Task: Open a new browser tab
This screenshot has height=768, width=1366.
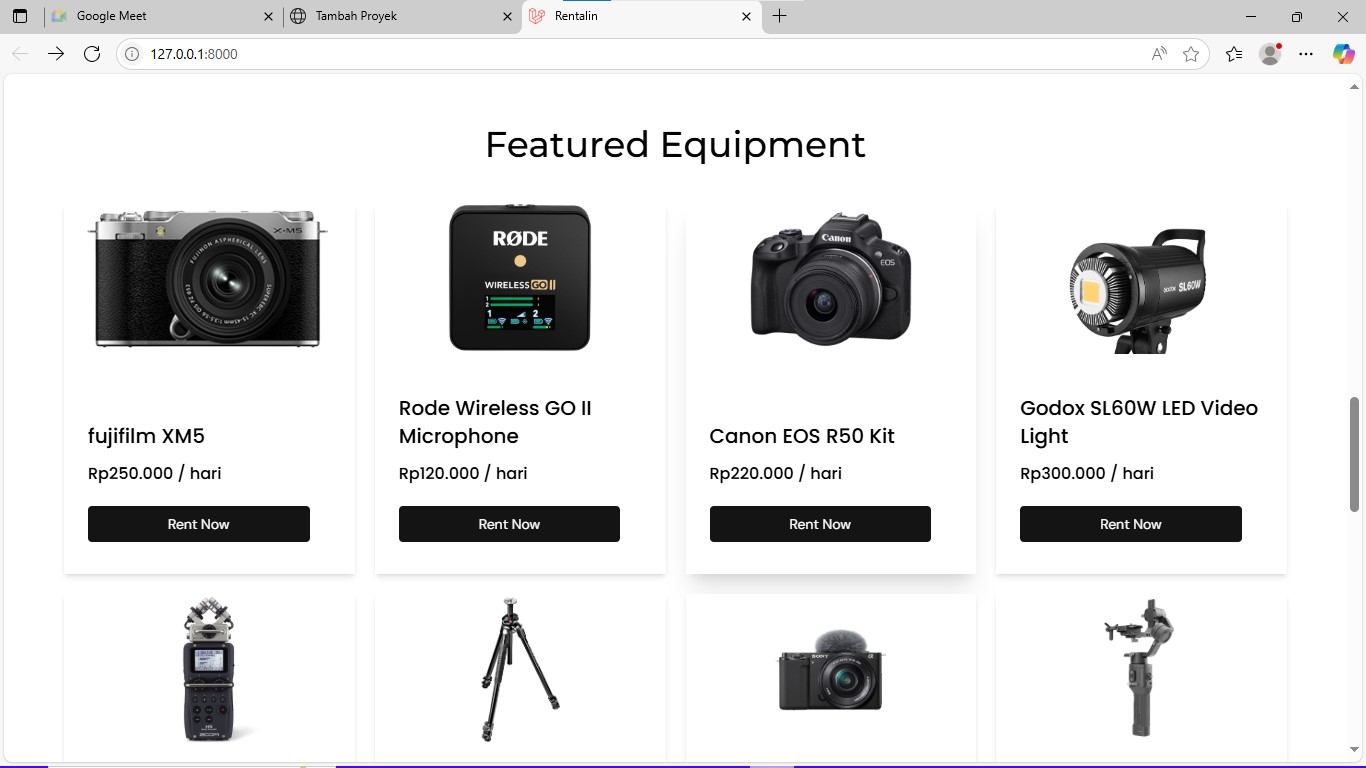Action: pyautogui.click(x=780, y=16)
